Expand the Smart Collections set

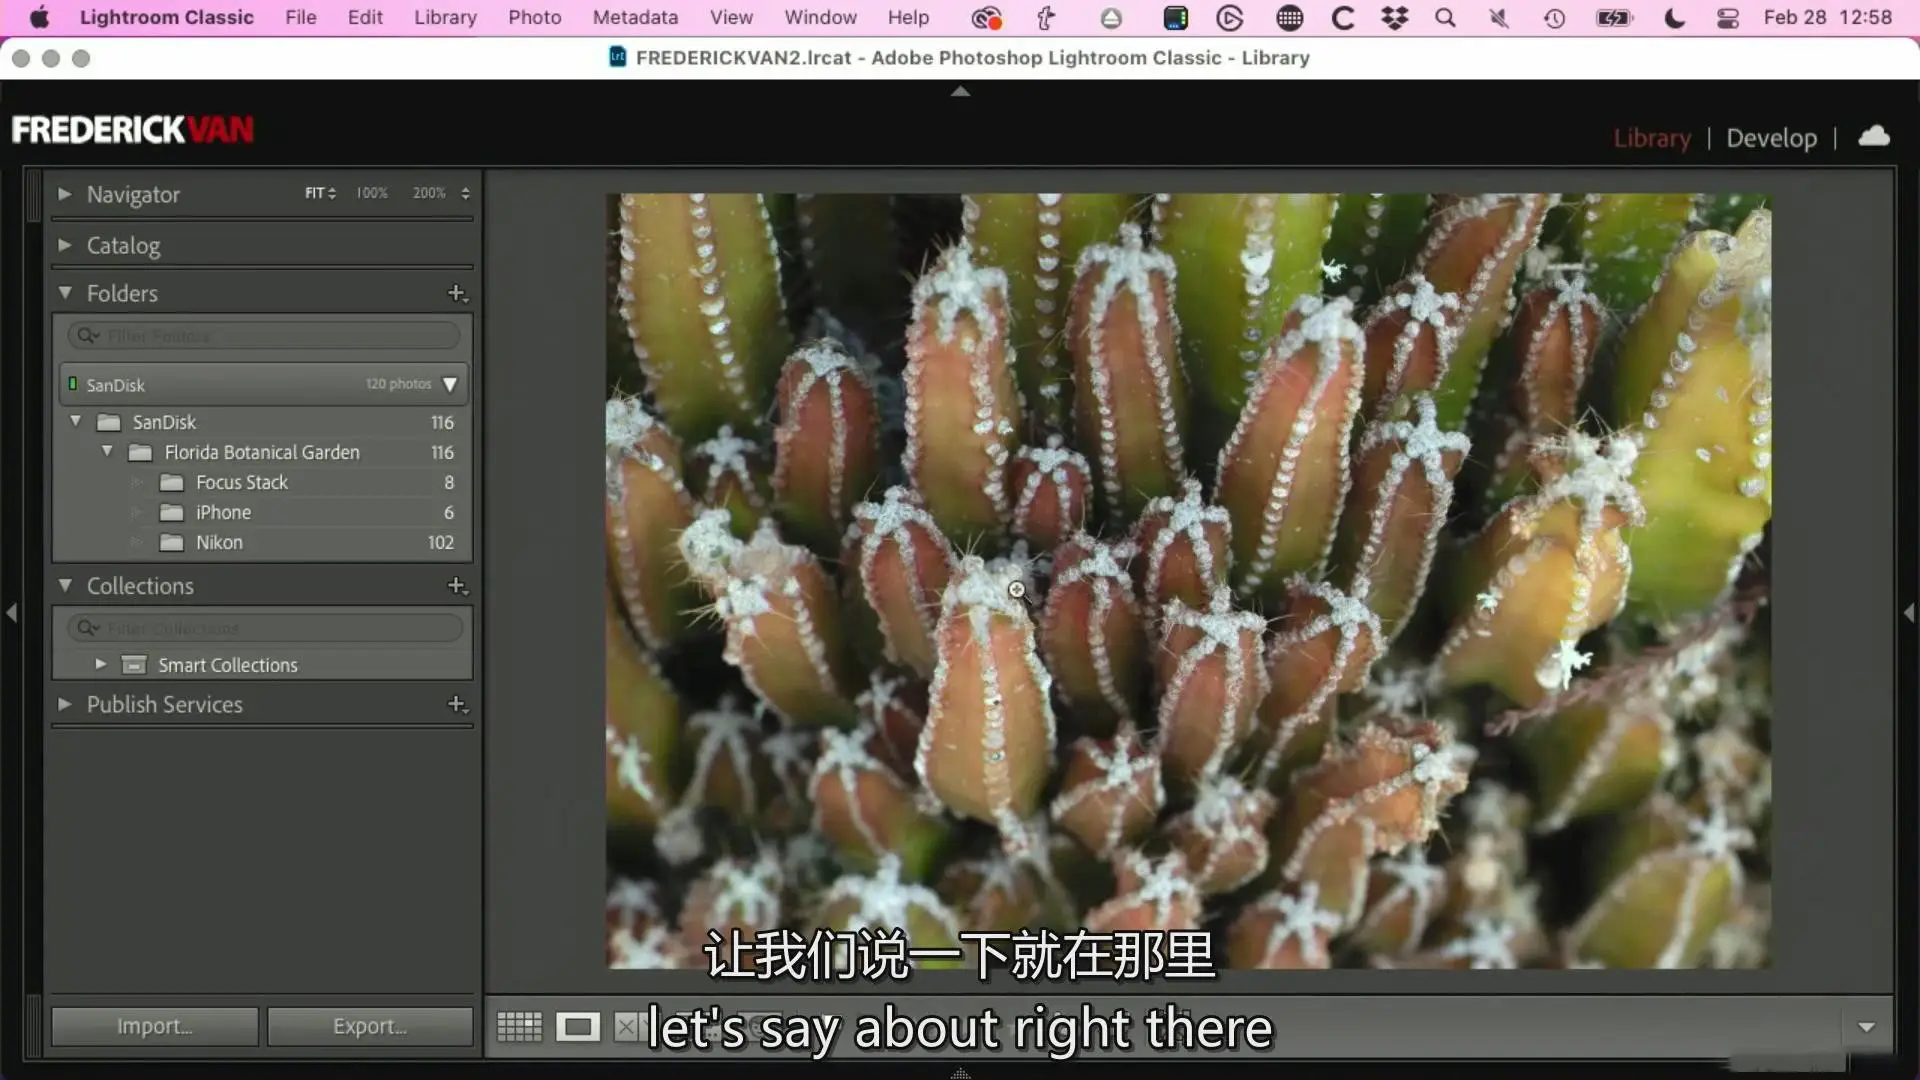click(x=100, y=664)
